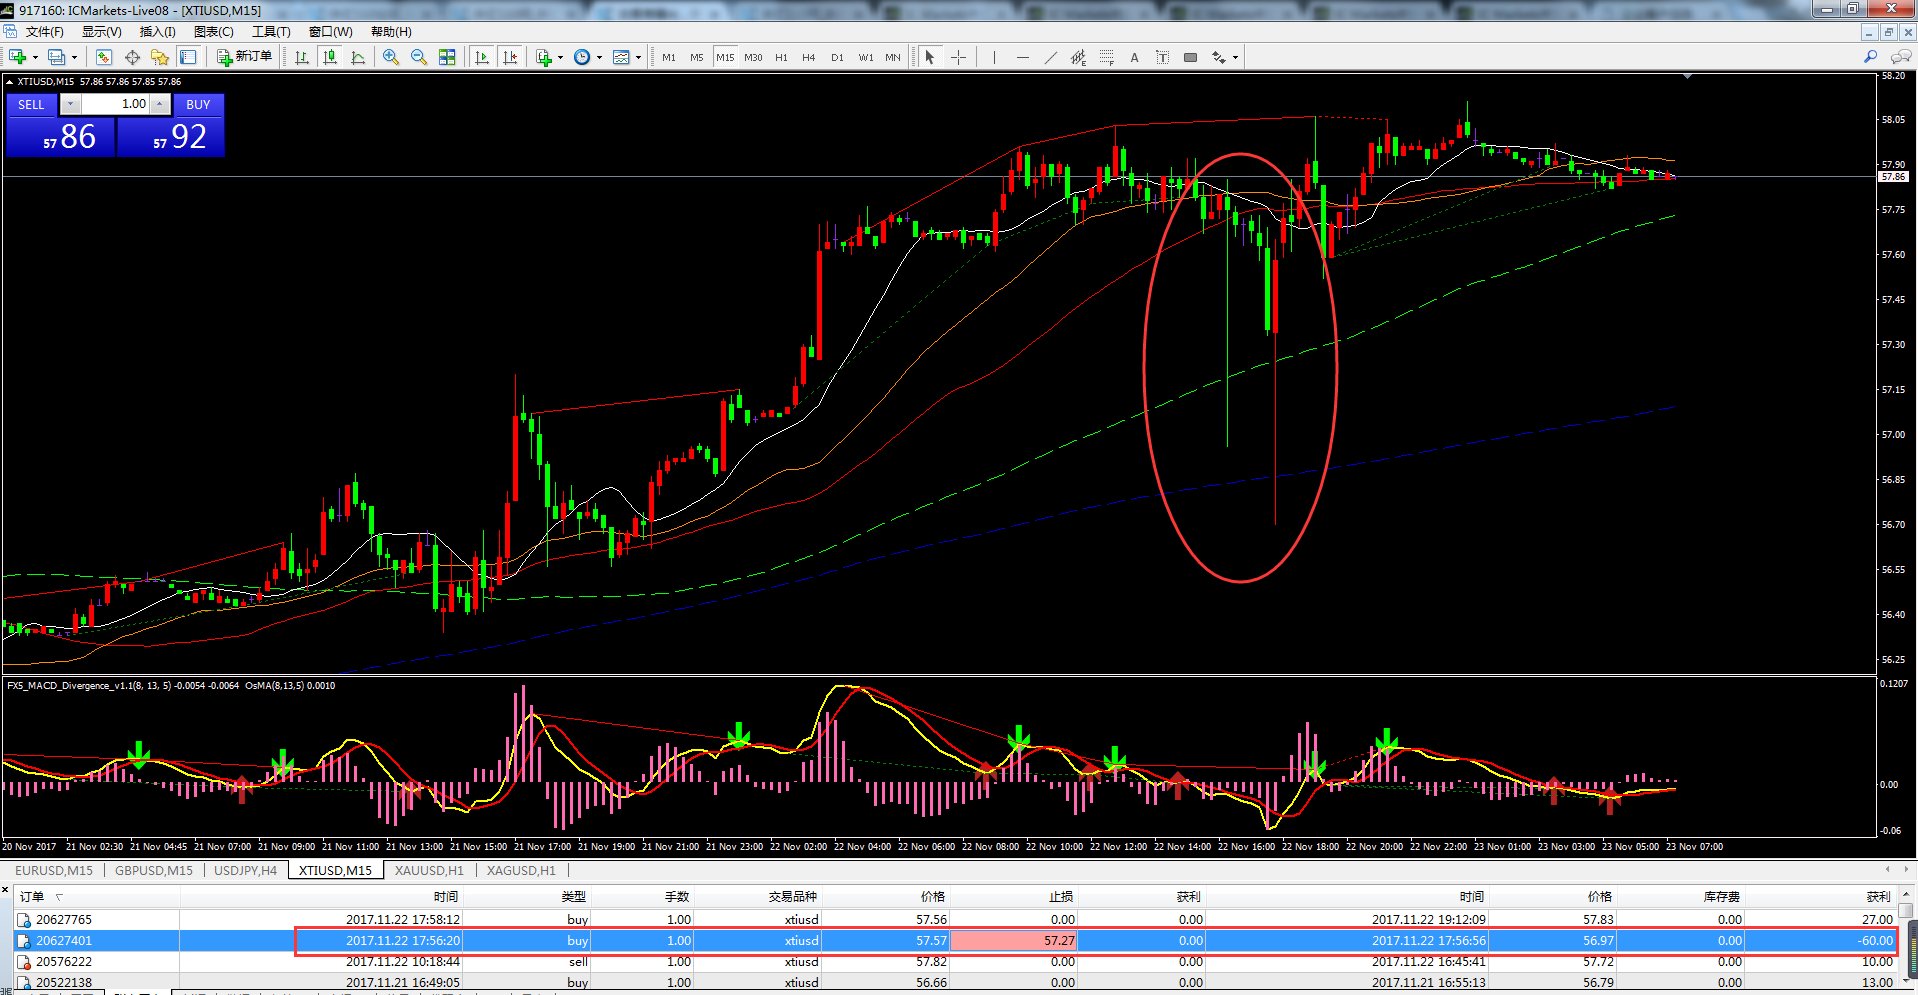Select order 20627765 in history list
Screen dimensions: 1918x995
point(64,919)
